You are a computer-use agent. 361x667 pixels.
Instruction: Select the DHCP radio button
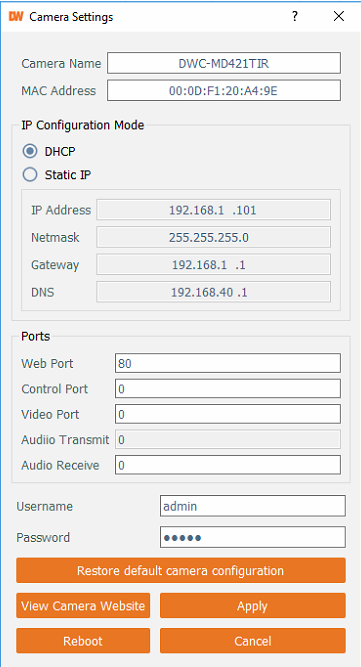(30, 151)
